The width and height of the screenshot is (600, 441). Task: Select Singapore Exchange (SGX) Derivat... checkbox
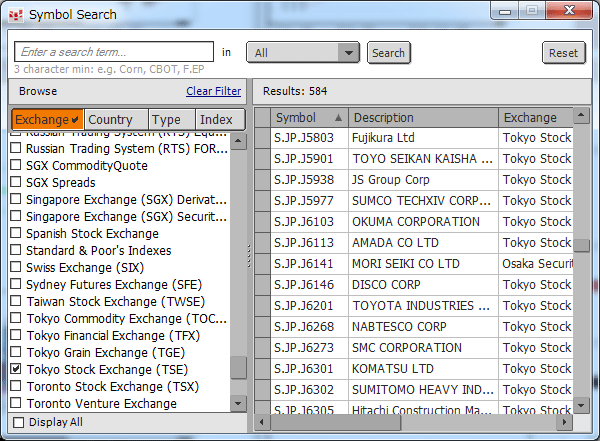(16, 199)
